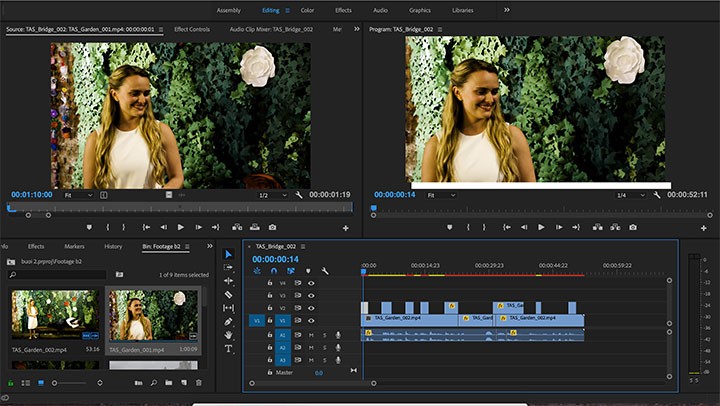This screenshot has height=406, width=720.
Task: Toggle lock on V1 track
Action: pyautogui.click(x=270, y=320)
